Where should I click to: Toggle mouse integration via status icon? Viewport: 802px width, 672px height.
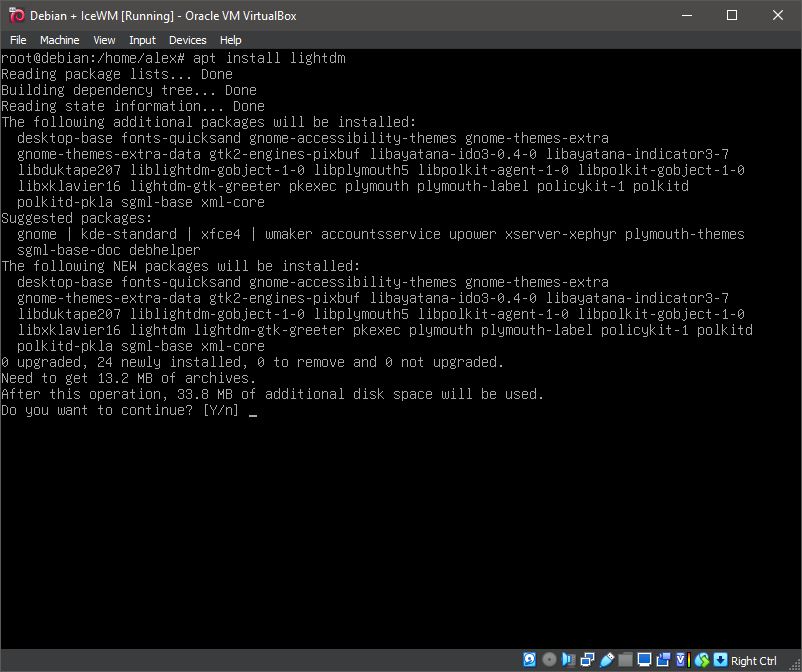pyautogui.click(x=701, y=660)
